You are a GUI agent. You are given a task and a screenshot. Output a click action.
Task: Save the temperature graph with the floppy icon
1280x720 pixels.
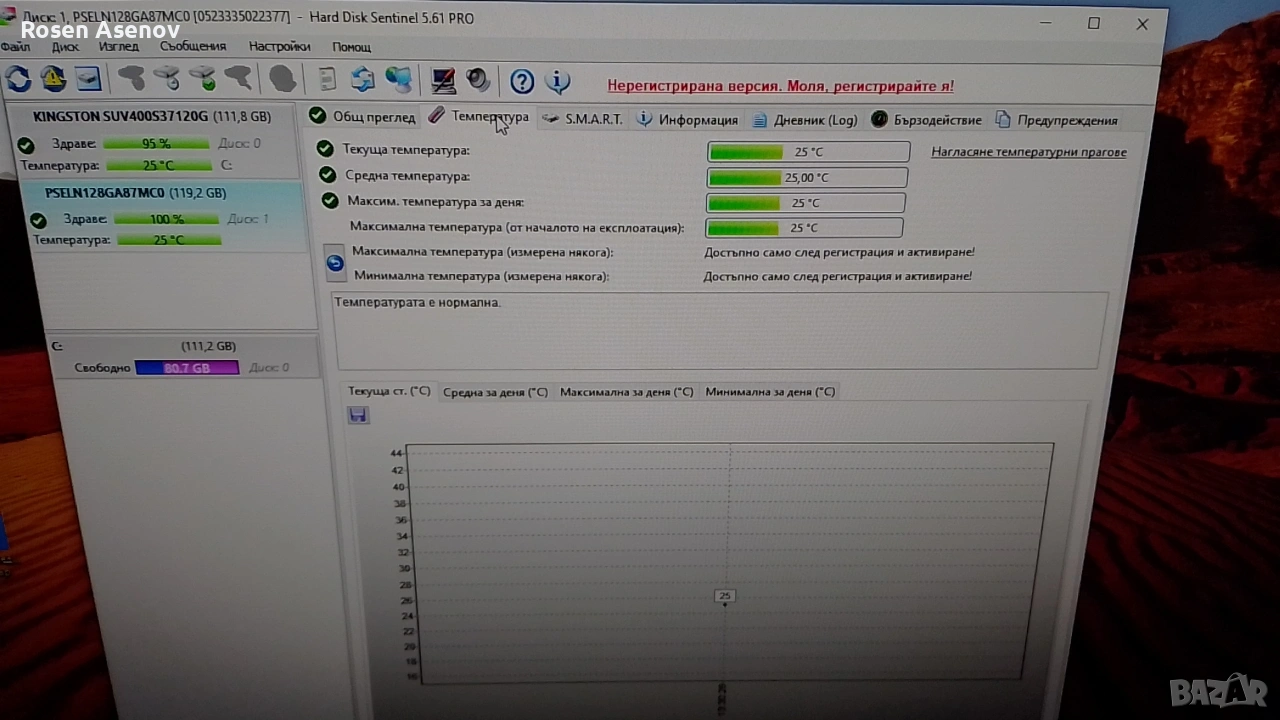[x=358, y=415]
